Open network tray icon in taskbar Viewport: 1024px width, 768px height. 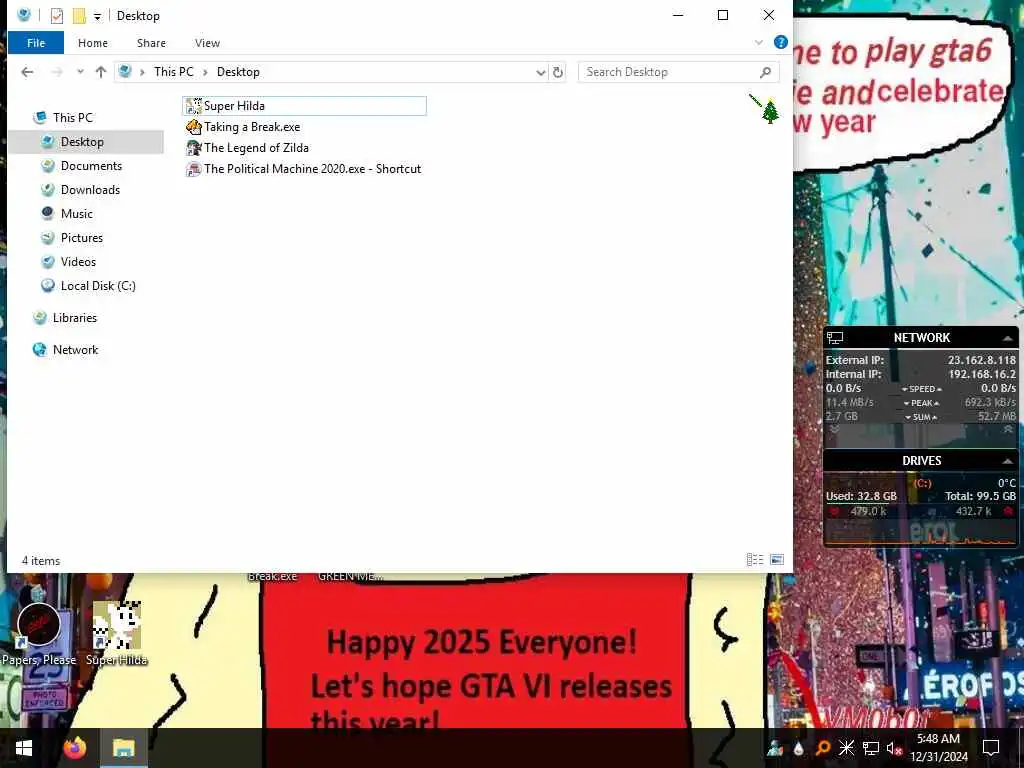point(871,748)
